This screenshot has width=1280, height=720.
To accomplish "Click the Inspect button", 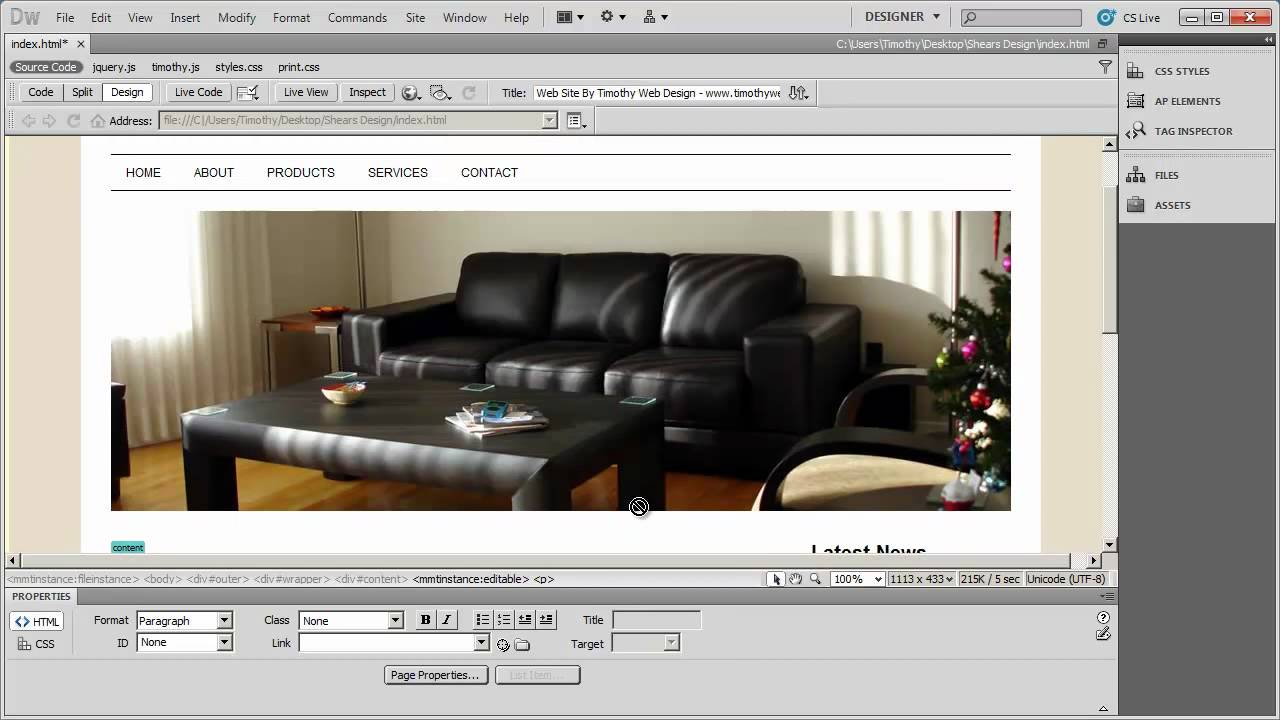I will pyautogui.click(x=367, y=92).
